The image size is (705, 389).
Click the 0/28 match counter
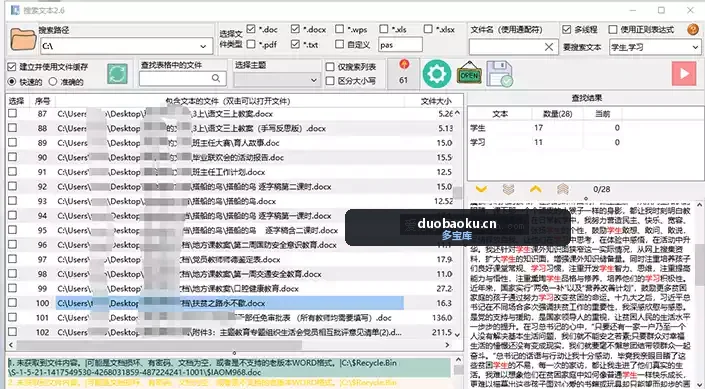tap(601, 189)
